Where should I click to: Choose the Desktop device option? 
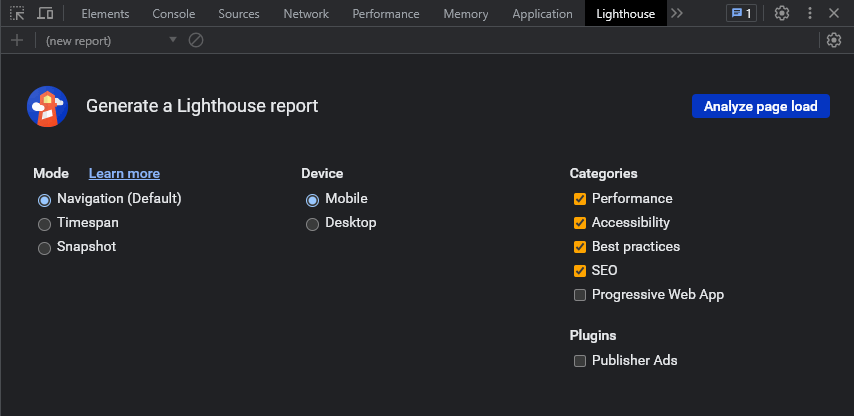click(x=313, y=223)
